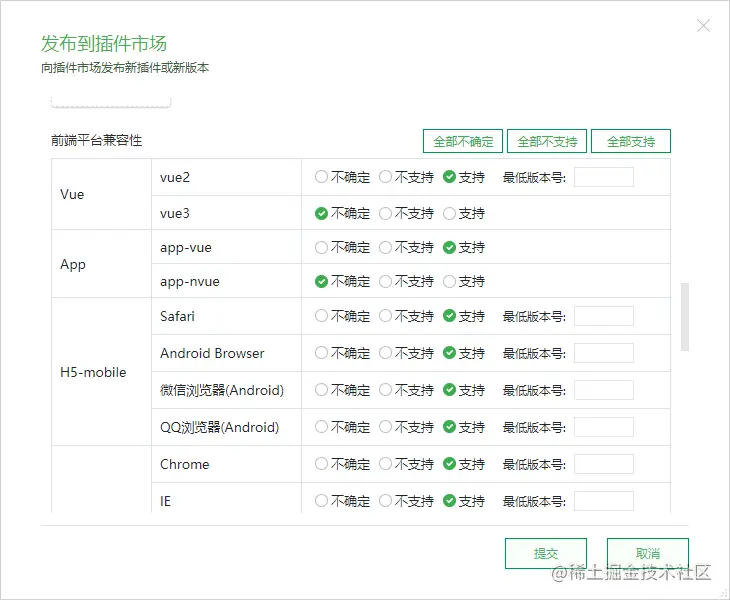730x600 pixels.
Task: Enter Chrome minimum version field
Action: pos(603,464)
